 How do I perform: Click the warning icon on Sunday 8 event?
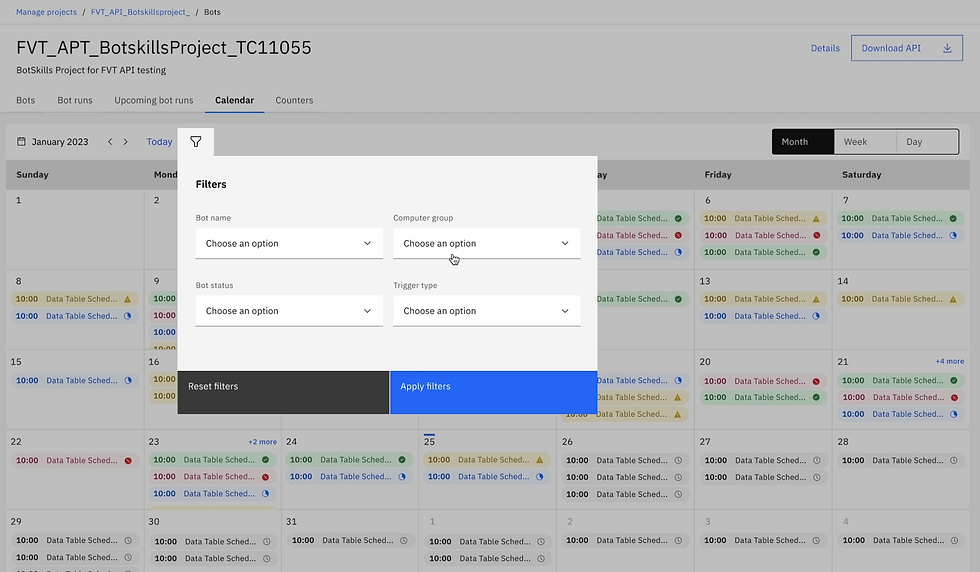click(128, 299)
